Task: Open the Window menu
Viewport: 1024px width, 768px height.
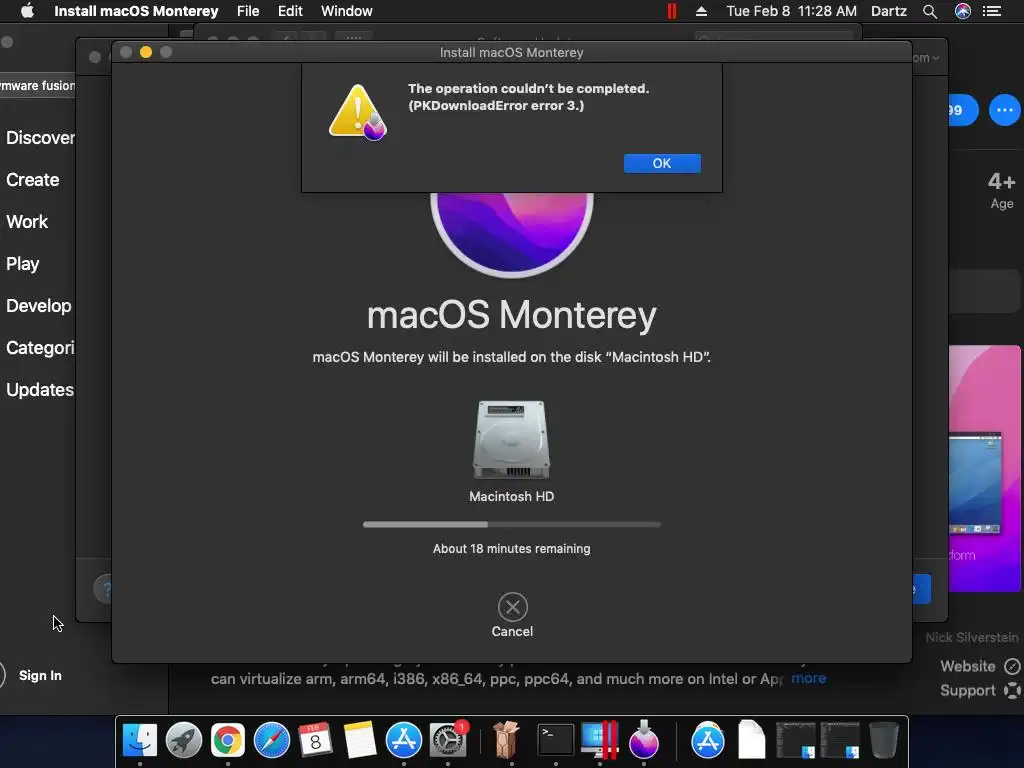Action: coord(347,11)
